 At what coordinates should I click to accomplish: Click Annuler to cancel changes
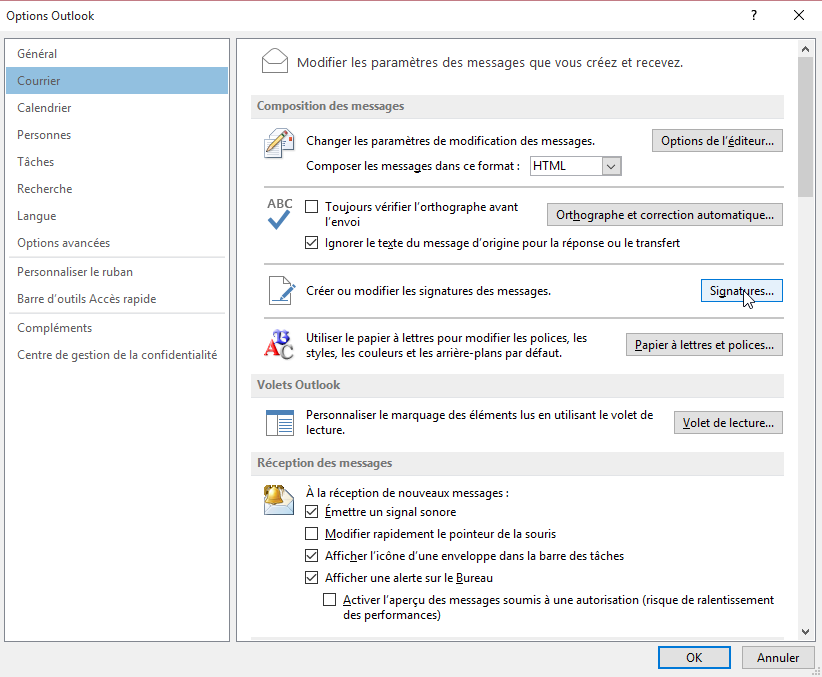(x=777, y=658)
